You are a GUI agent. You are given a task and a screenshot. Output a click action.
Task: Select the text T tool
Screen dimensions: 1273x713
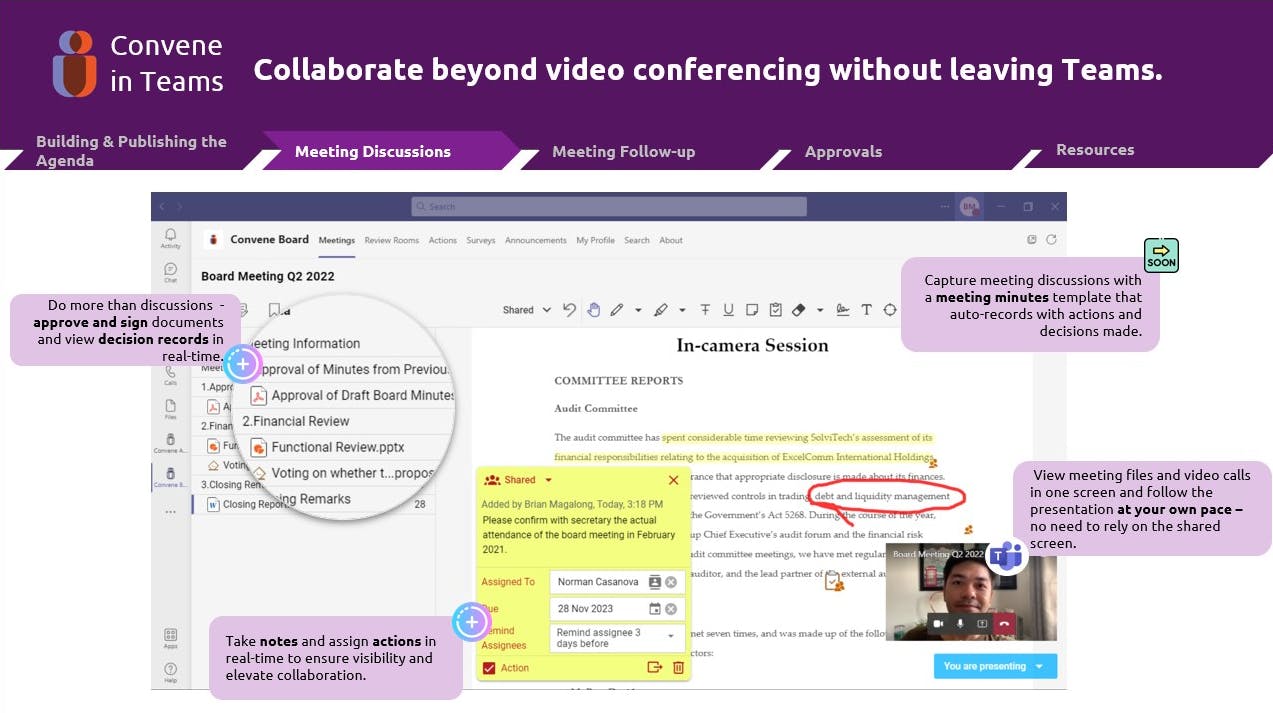(x=866, y=310)
